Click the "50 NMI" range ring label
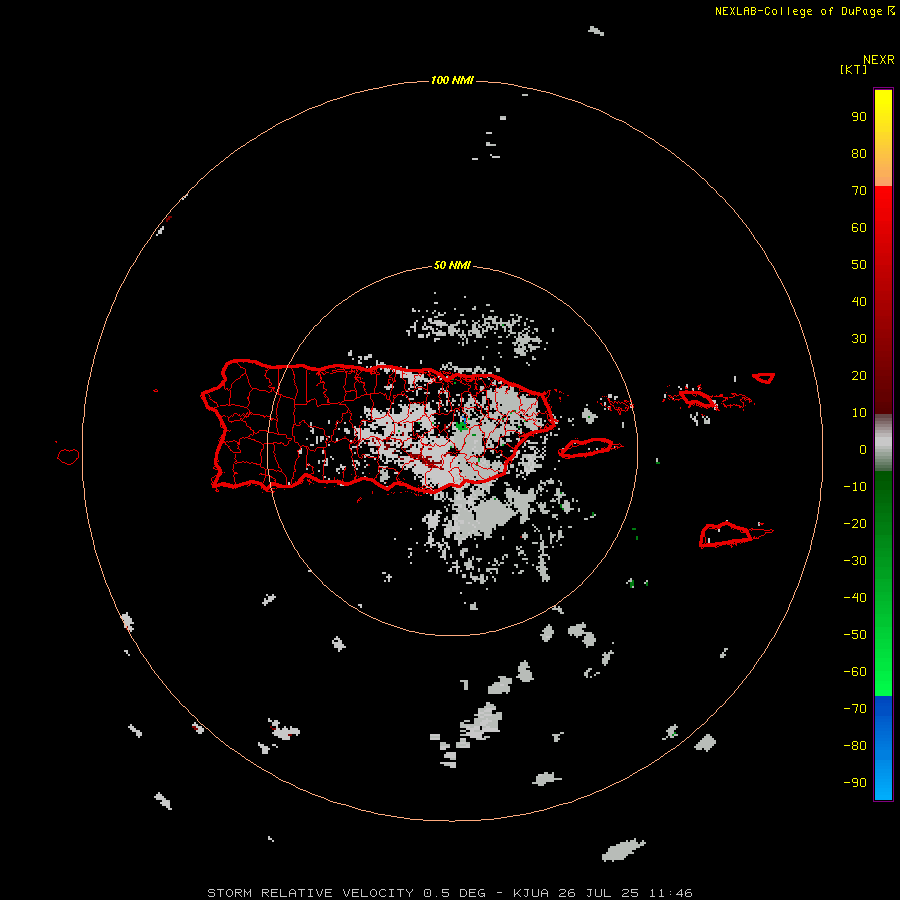 point(452,265)
